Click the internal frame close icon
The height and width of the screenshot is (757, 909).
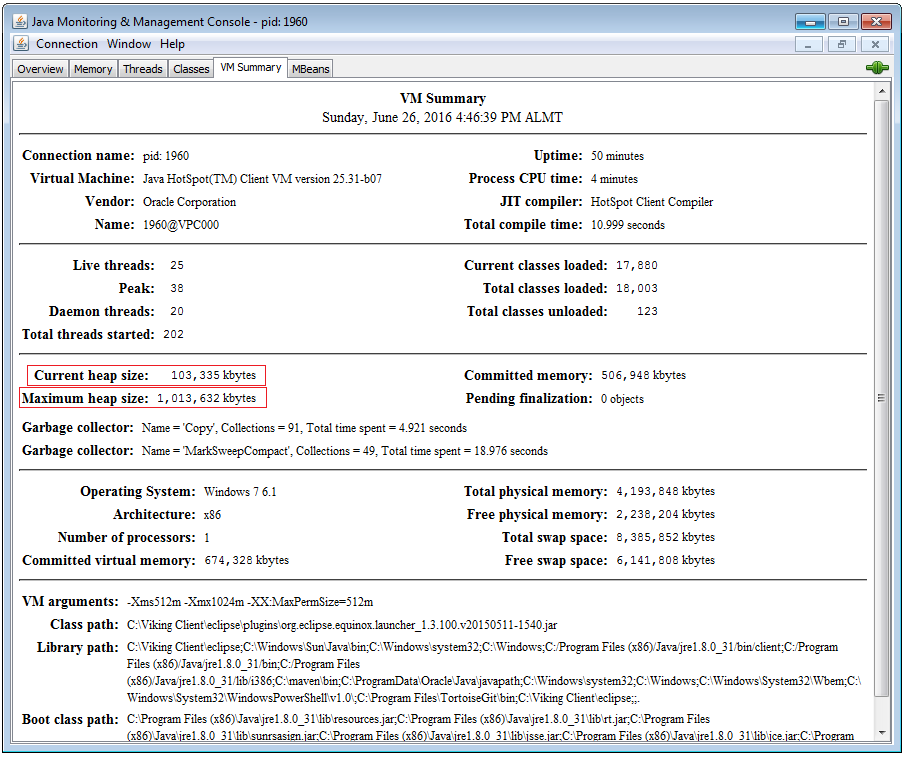(x=875, y=44)
